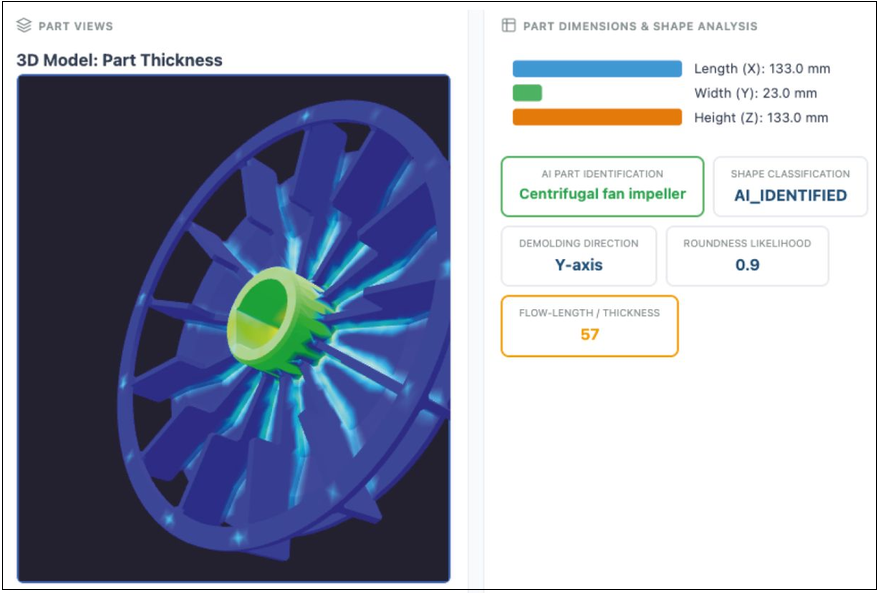This screenshot has width=880, height=593.
Task: Click the blue Length (X) bar
Action: point(597,68)
